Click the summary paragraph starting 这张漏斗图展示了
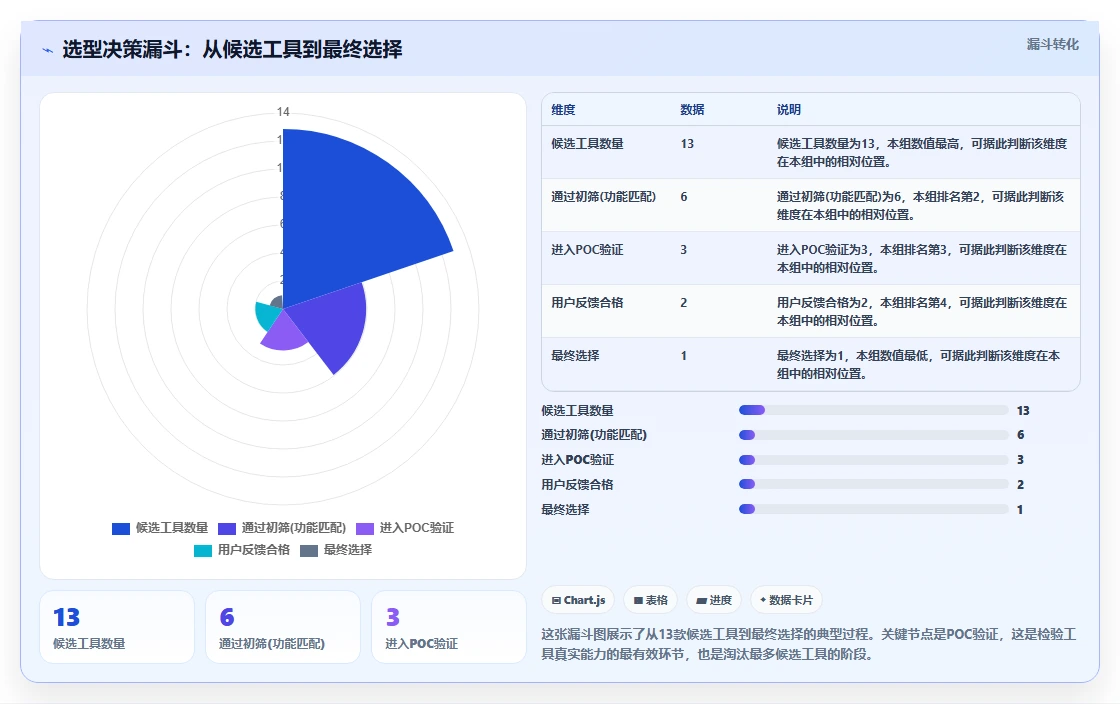1120x704 pixels. click(x=809, y=644)
